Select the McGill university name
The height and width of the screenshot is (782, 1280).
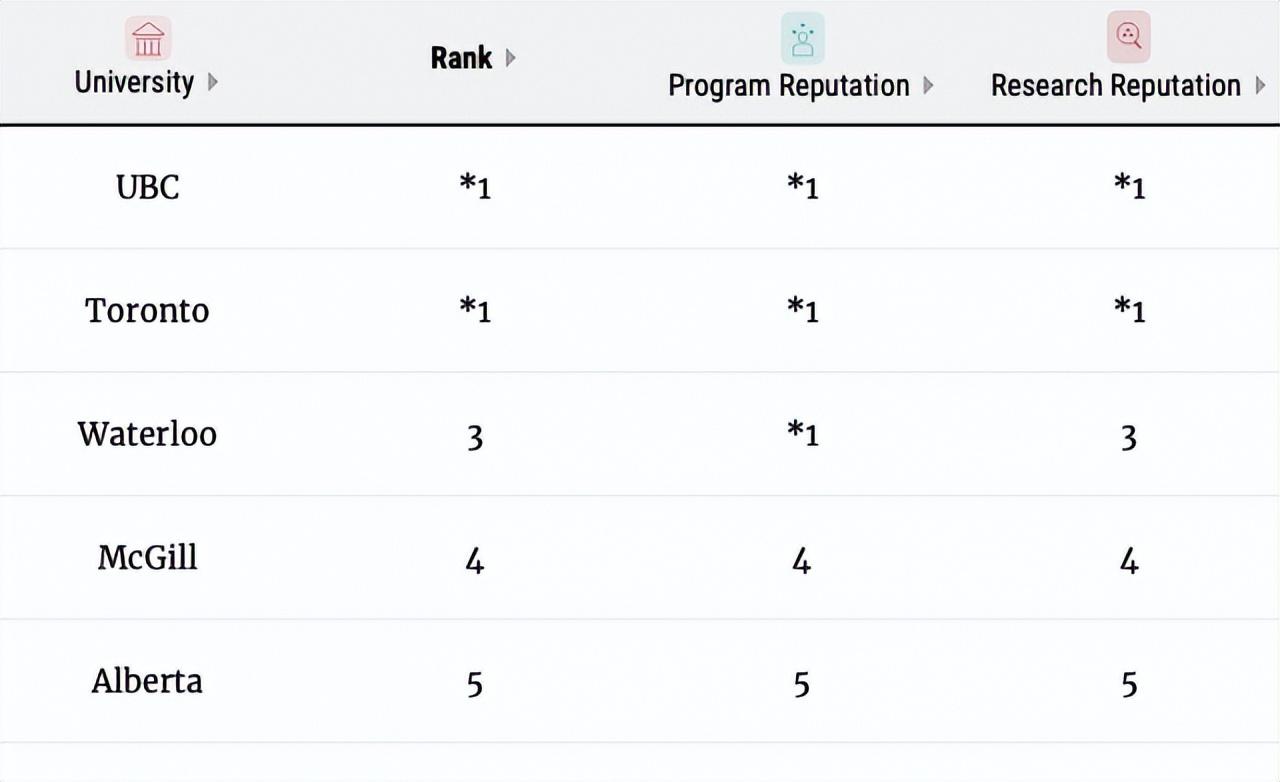click(148, 557)
